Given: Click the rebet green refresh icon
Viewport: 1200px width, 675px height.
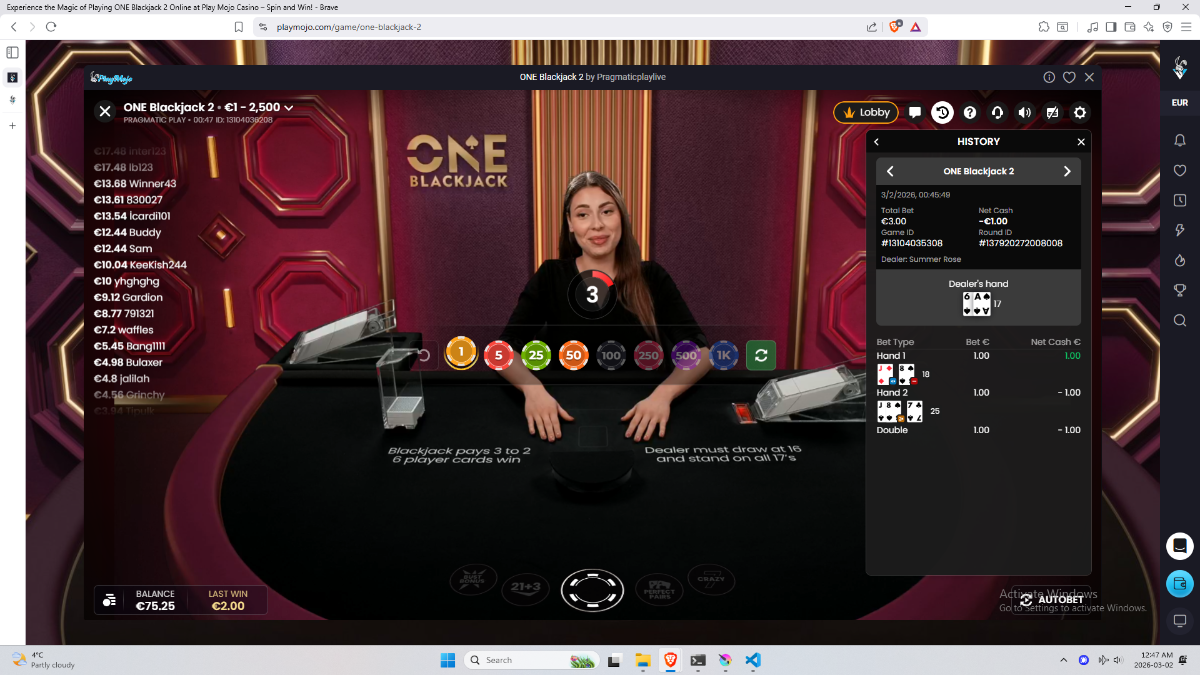Looking at the screenshot, I should click(x=761, y=355).
